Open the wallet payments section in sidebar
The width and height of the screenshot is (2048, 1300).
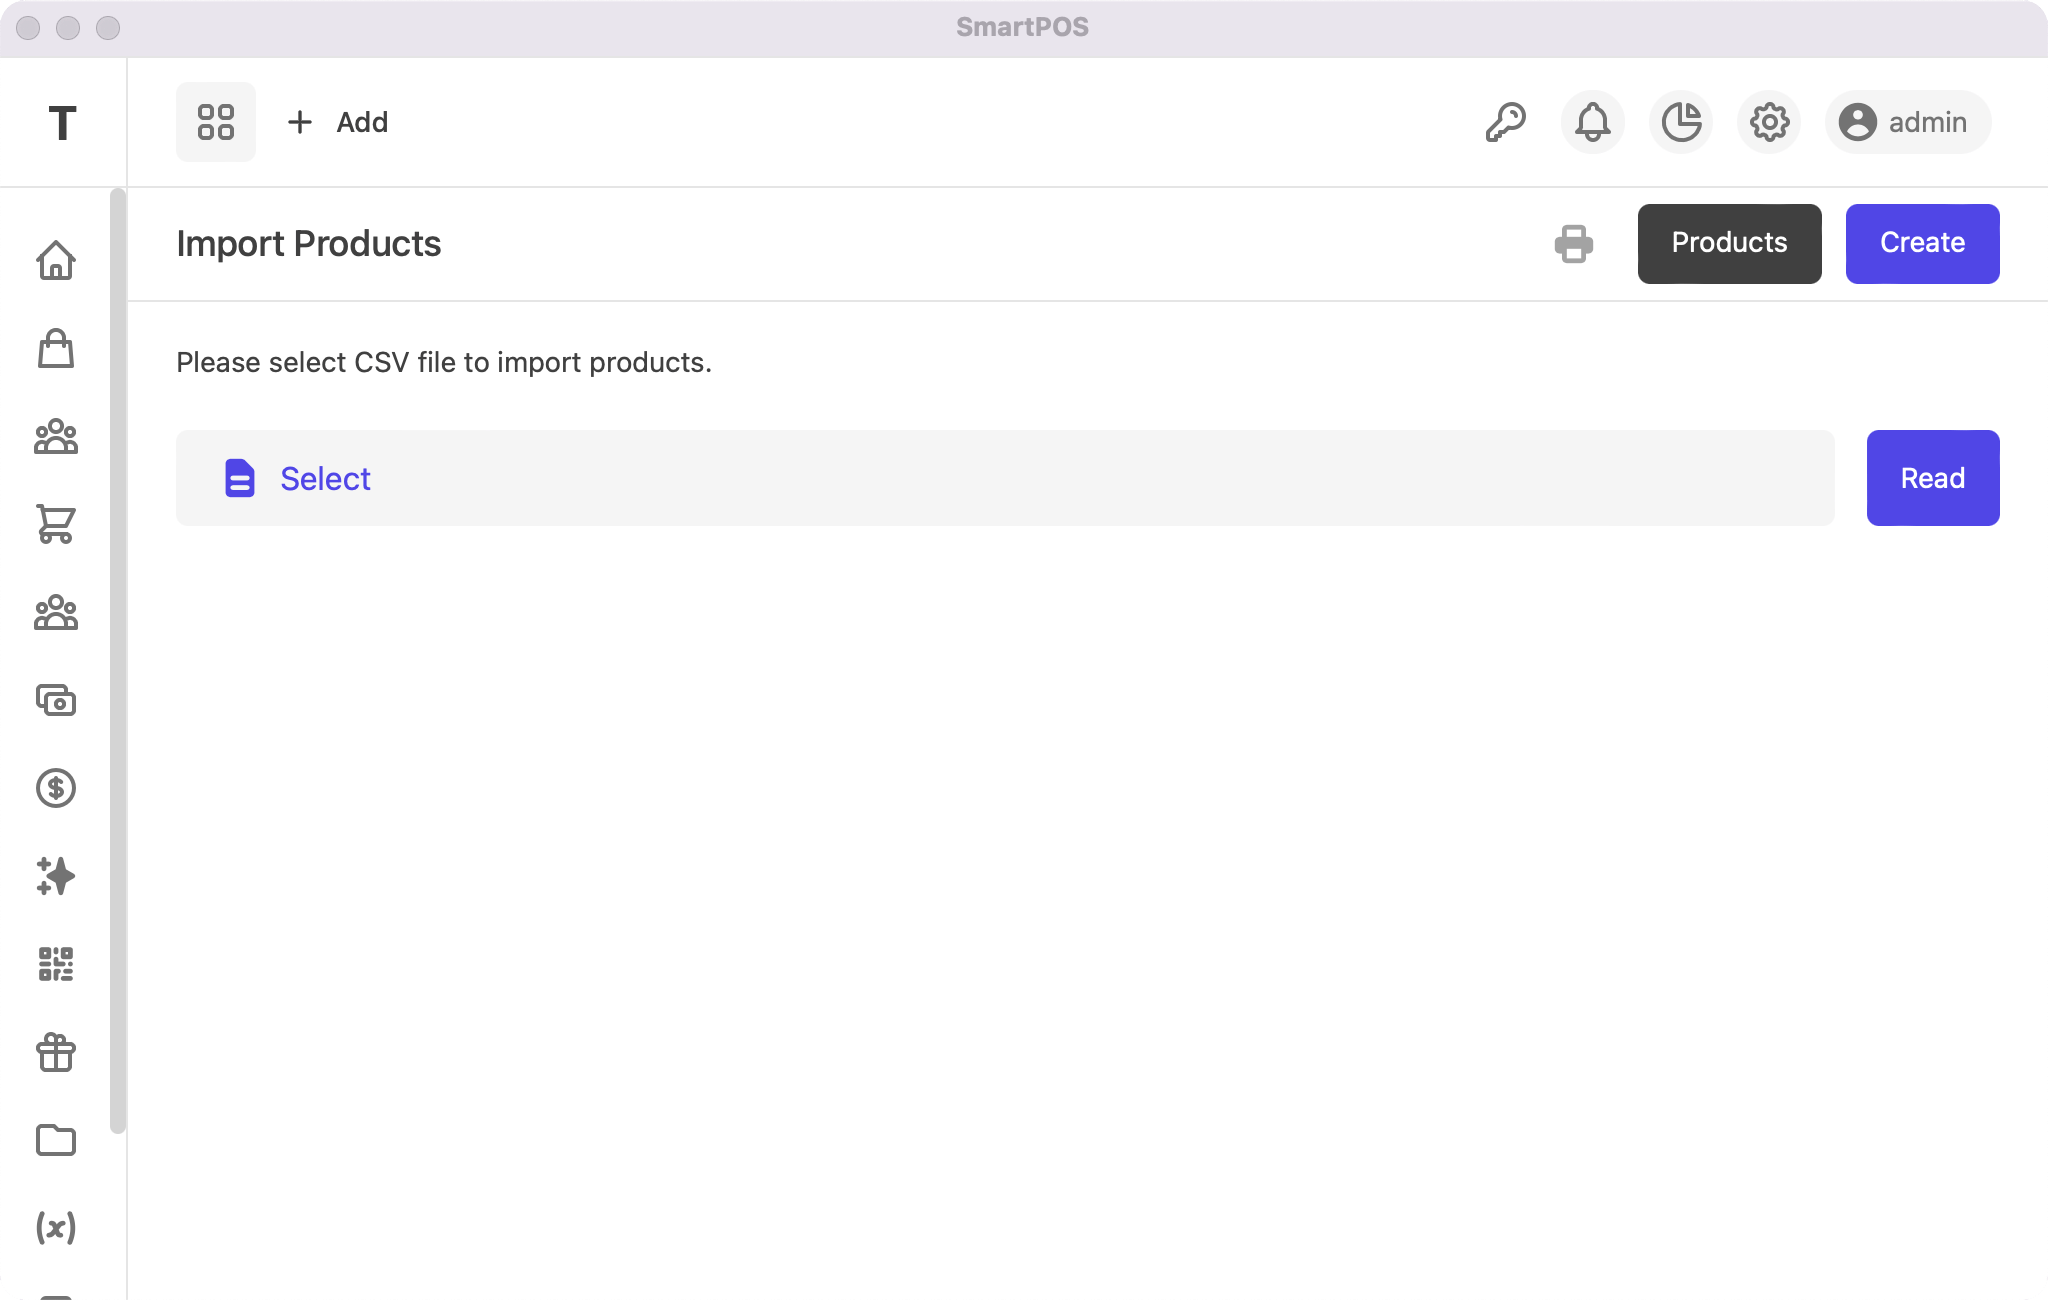tap(57, 701)
